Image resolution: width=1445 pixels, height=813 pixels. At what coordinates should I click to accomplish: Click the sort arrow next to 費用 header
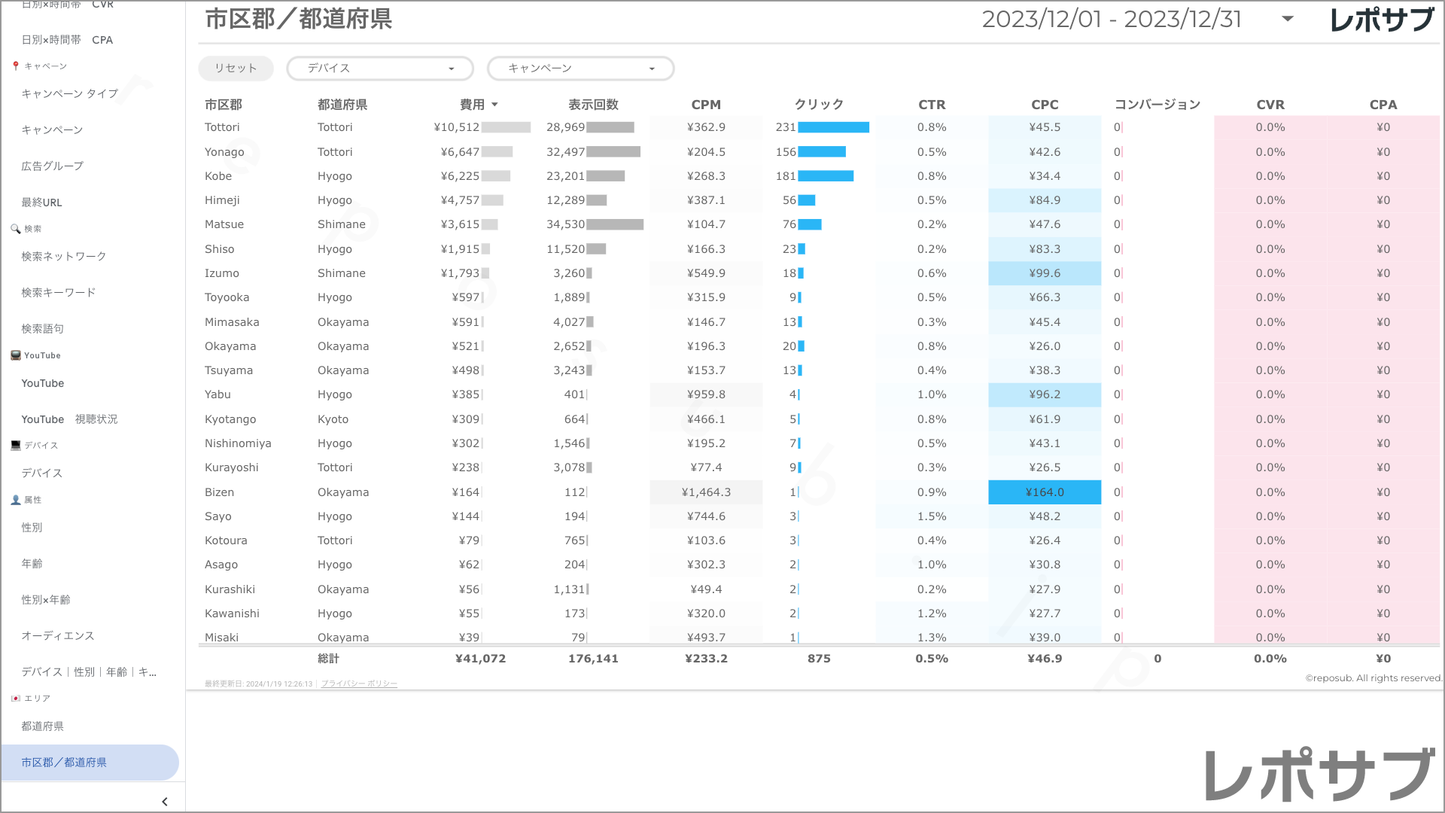coord(495,105)
